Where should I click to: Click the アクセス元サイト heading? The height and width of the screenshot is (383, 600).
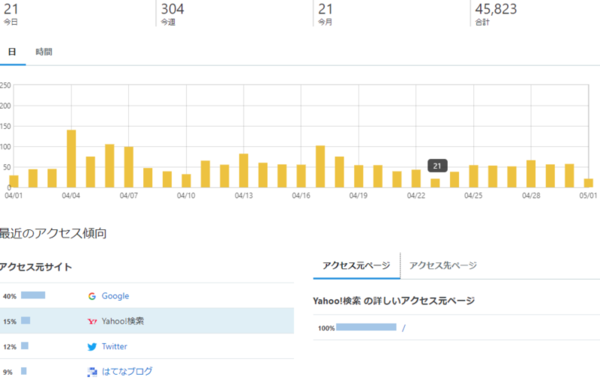(36, 267)
